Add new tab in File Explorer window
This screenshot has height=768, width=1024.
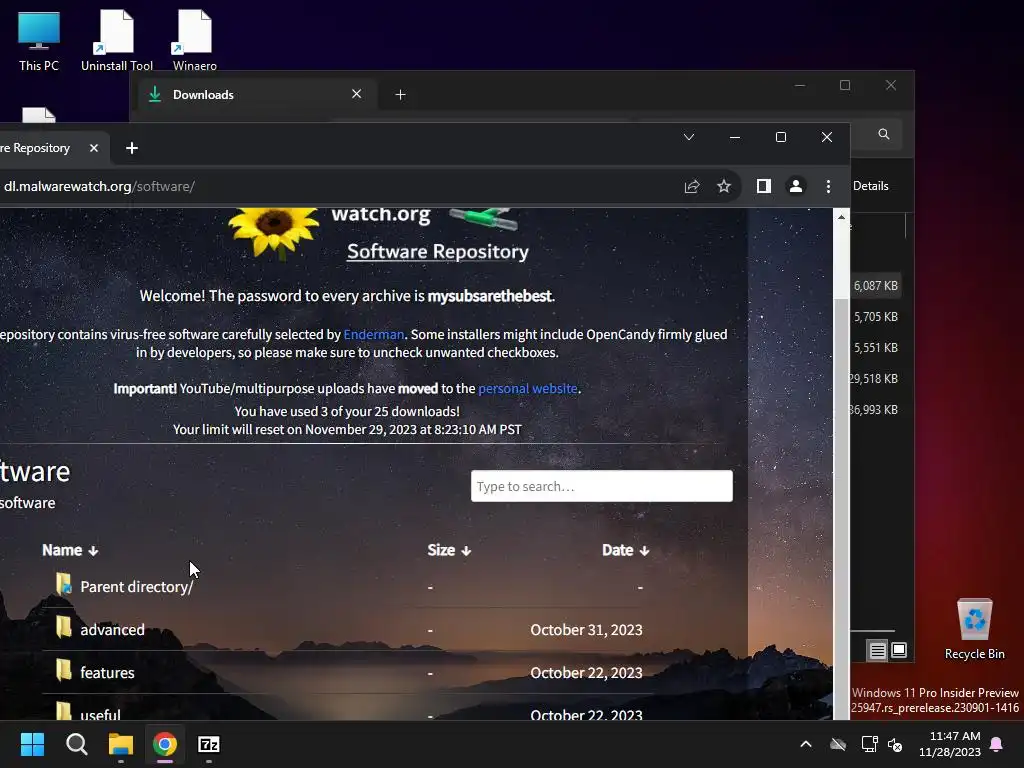(x=400, y=95)
